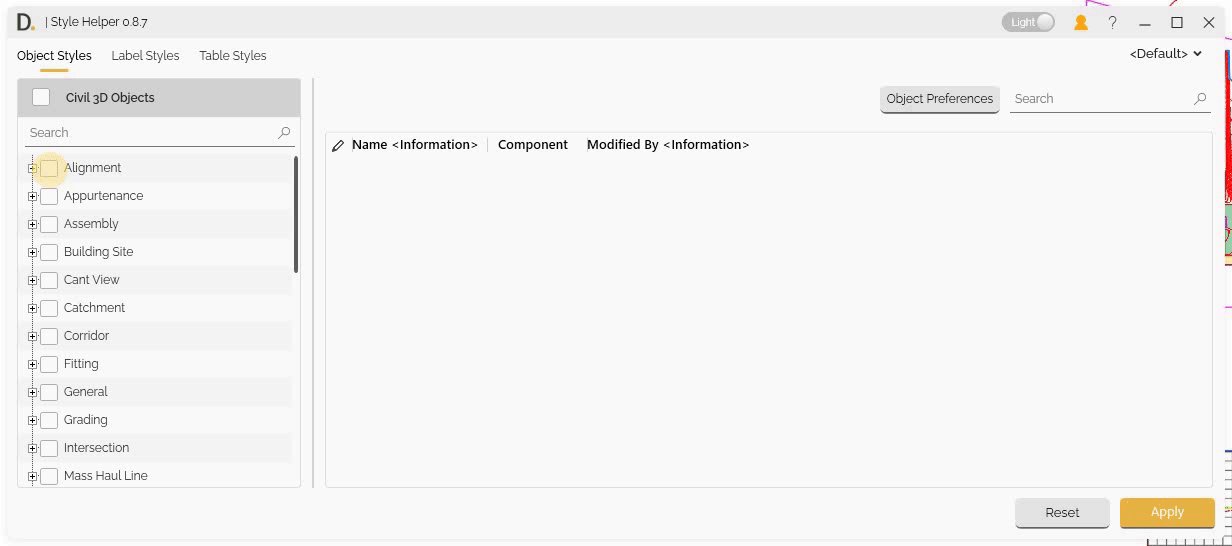The width and height of the screenshot is (1232, 546).
Task: Click magnifier icon in right search box
Action: [x=1200, y=99]
